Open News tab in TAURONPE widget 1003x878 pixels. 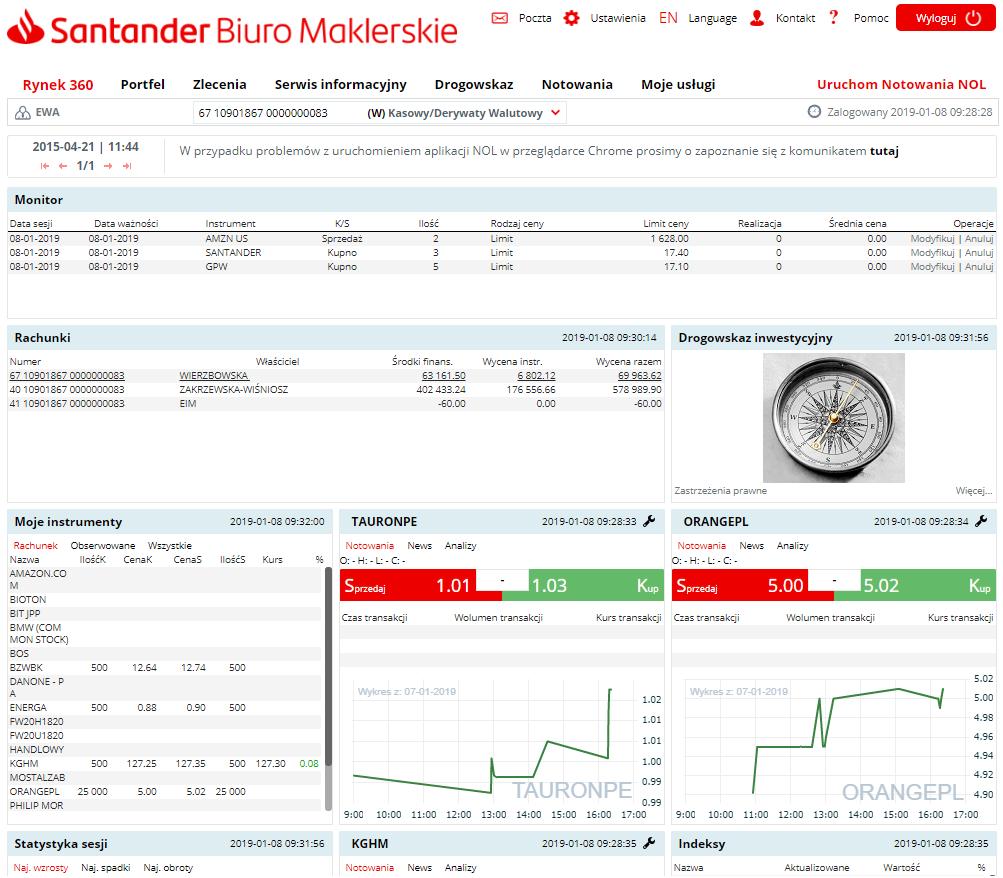[420, 545]
